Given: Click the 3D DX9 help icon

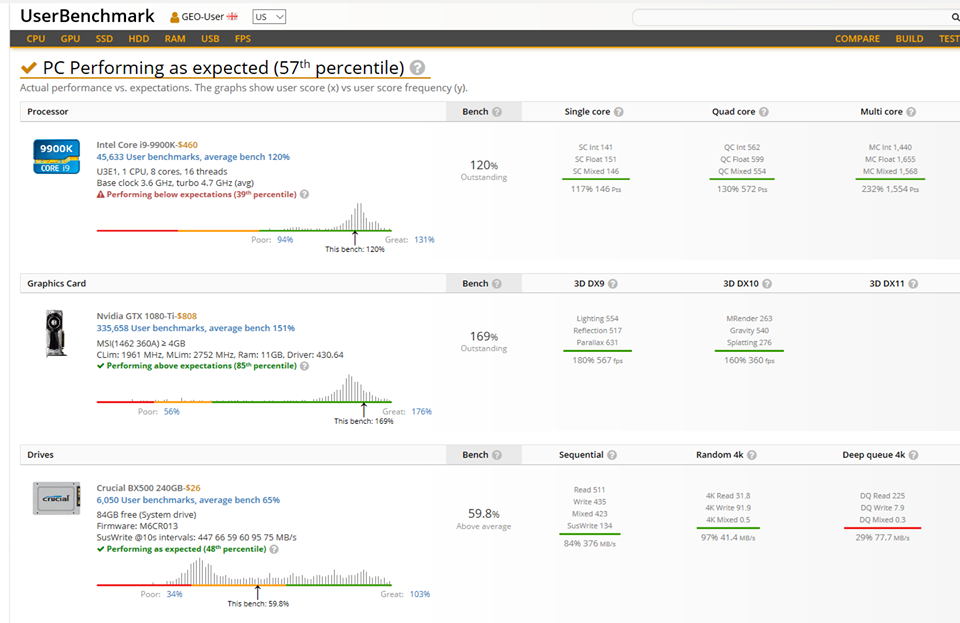Looking at the screenshot, I should coord(613,284).
